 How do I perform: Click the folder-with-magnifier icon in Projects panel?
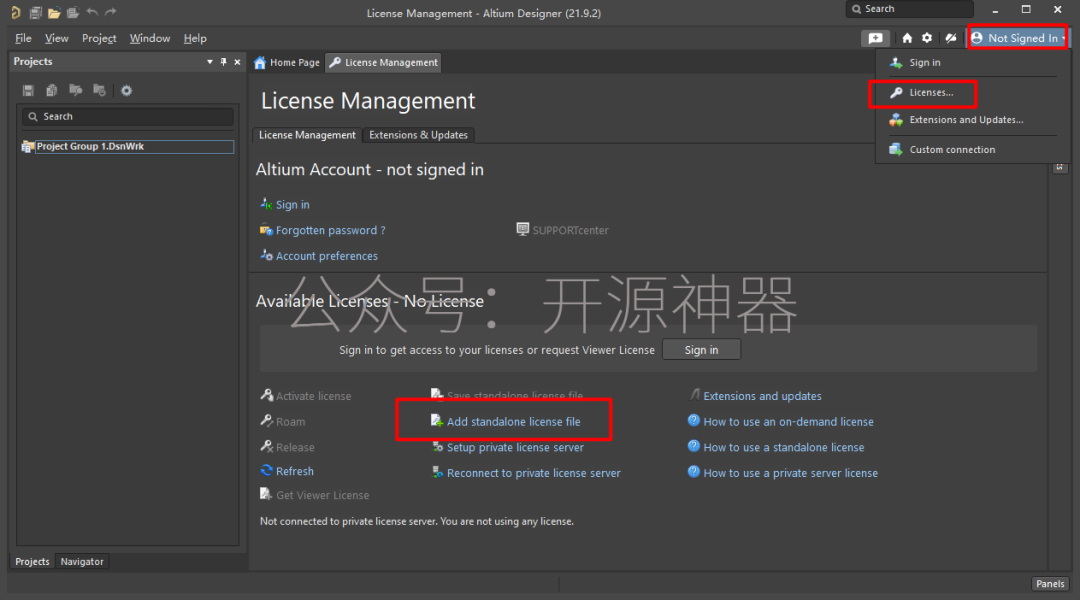point(76,90)
